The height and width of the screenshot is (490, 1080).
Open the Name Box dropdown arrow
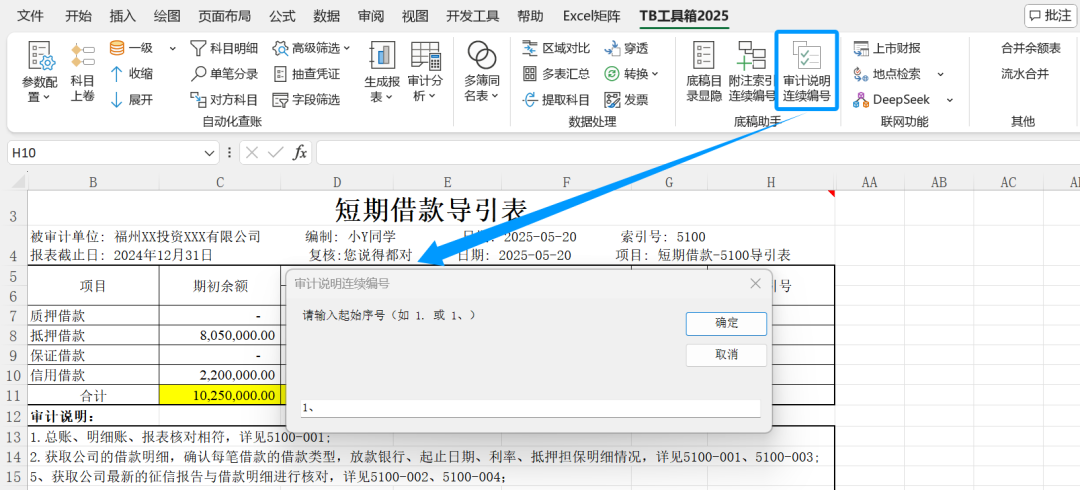click(210, 153)
